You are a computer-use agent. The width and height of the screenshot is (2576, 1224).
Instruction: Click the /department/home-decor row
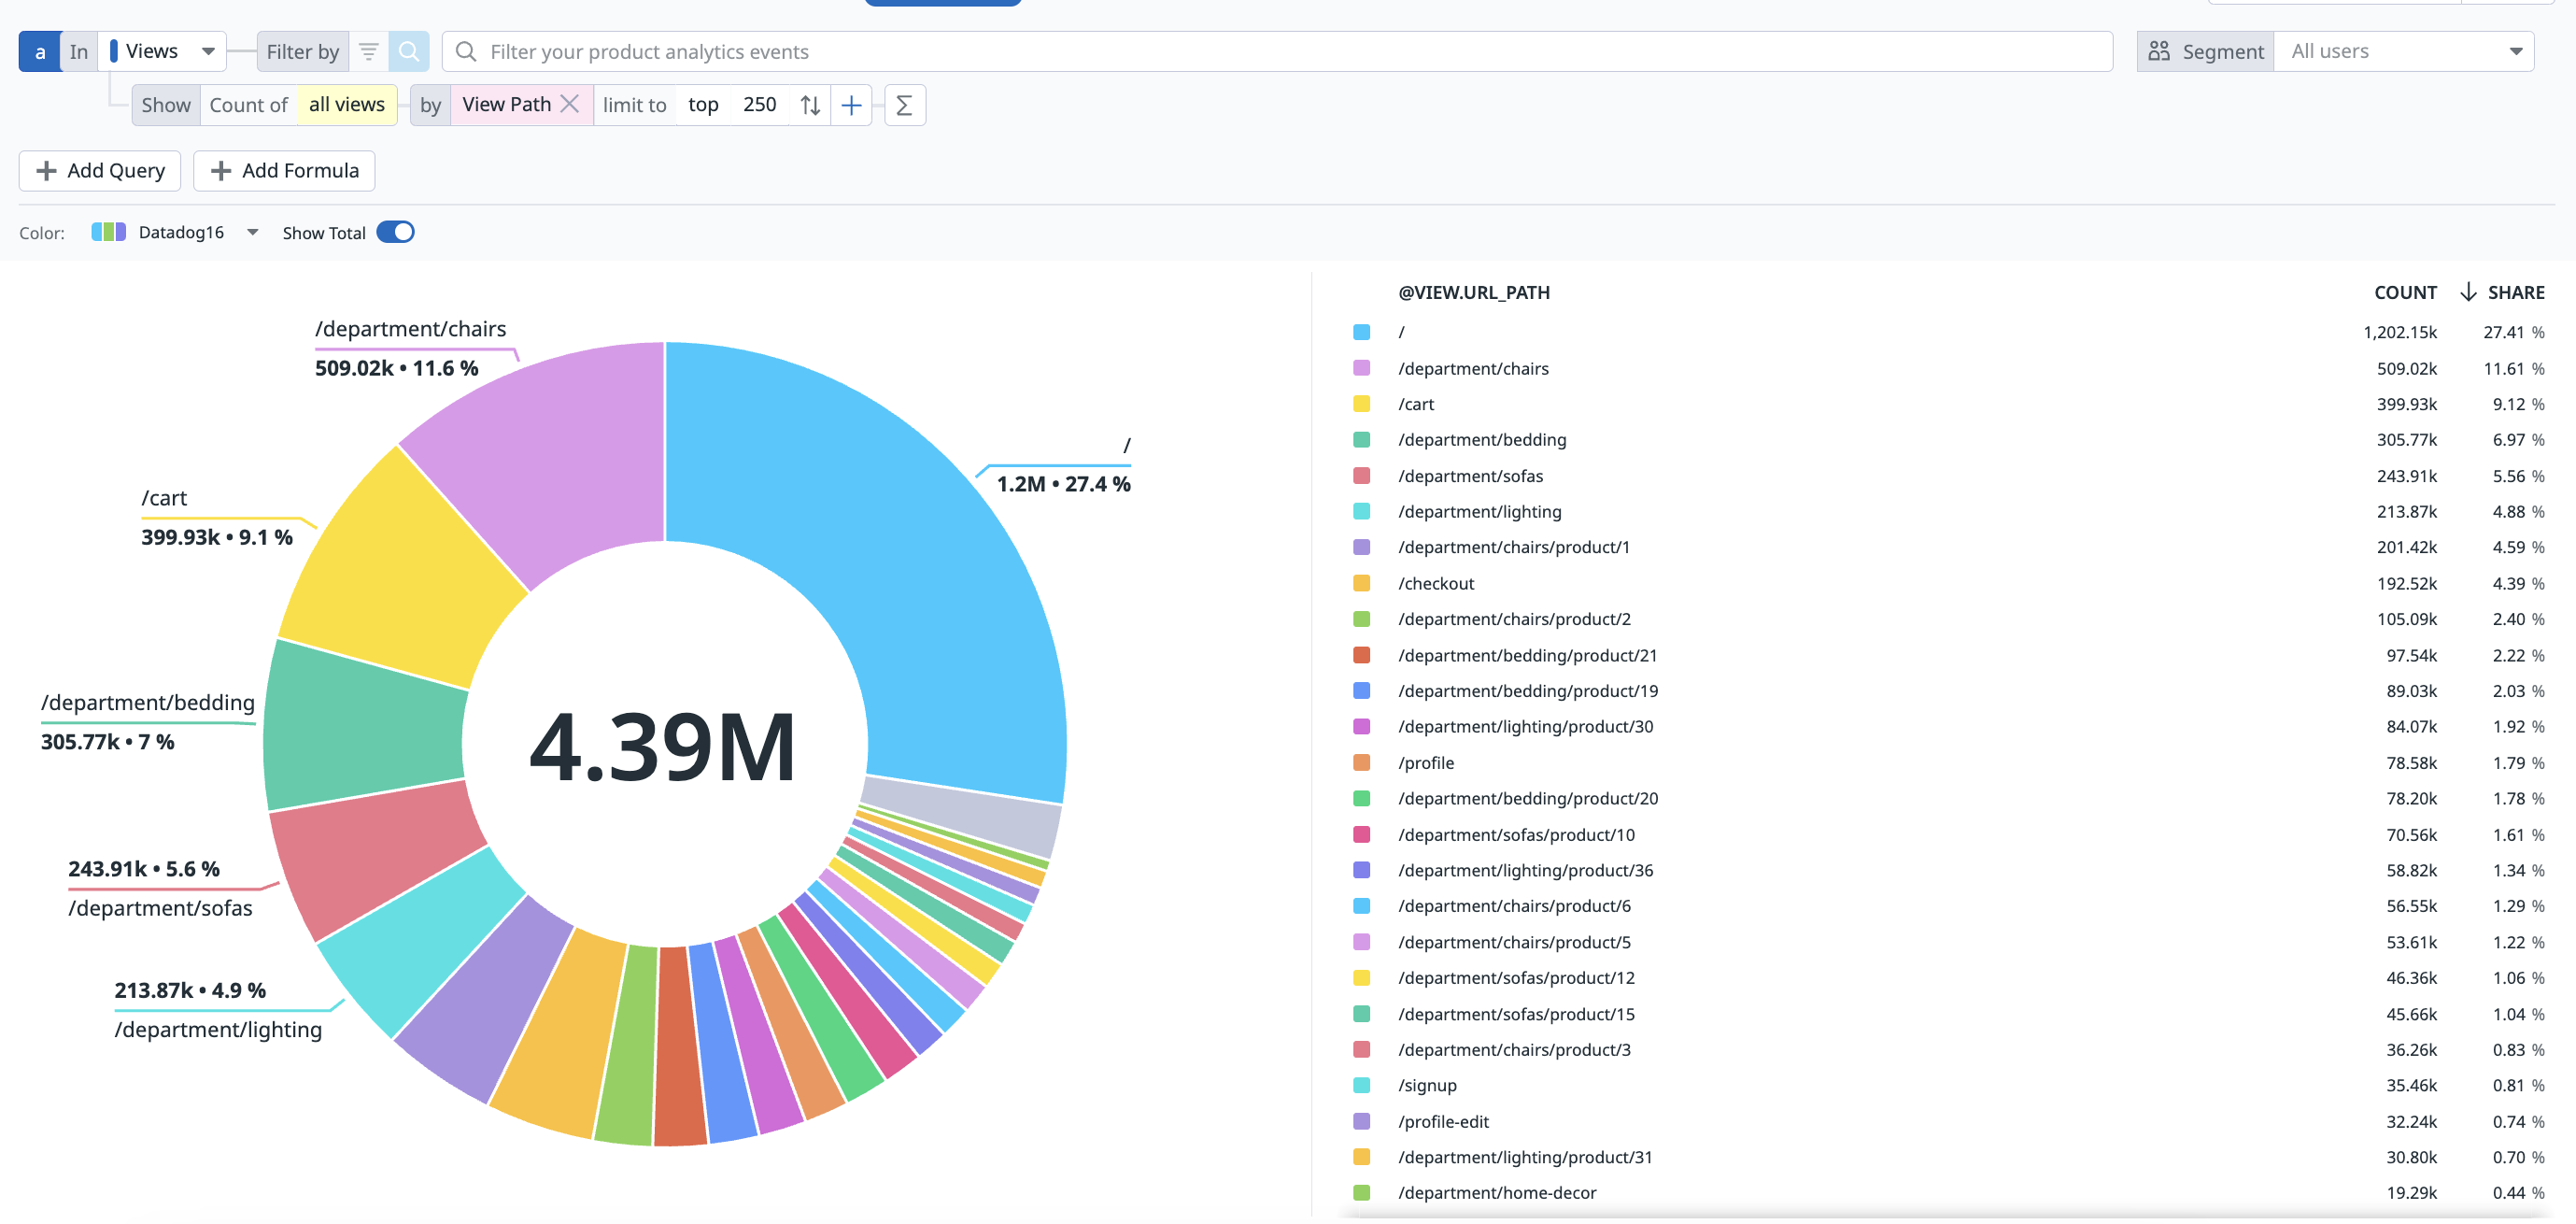coord(1947,1193)
